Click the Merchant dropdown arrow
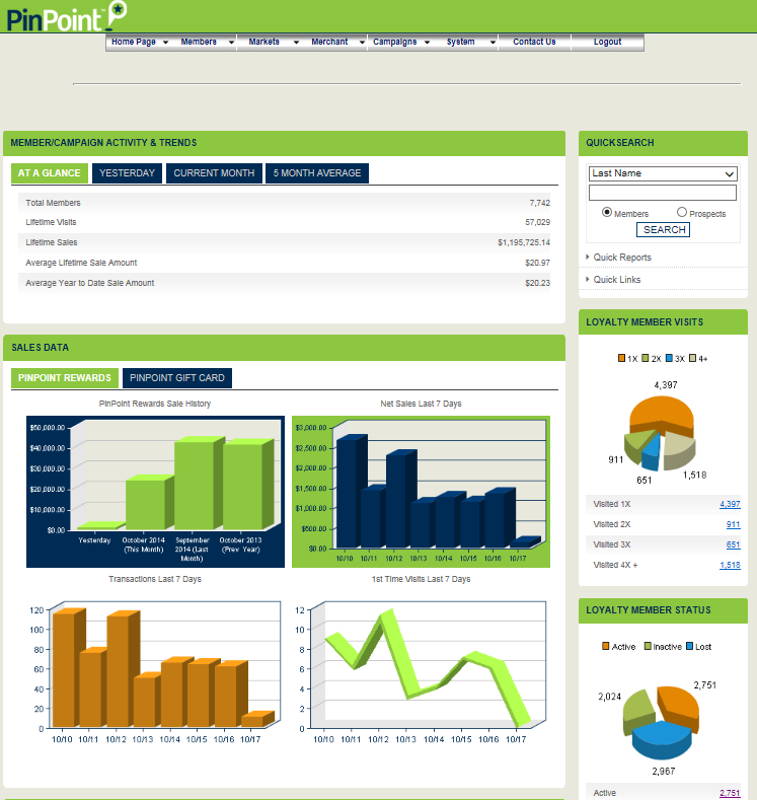The image size is (757, 800). click(x=362, y=42)
